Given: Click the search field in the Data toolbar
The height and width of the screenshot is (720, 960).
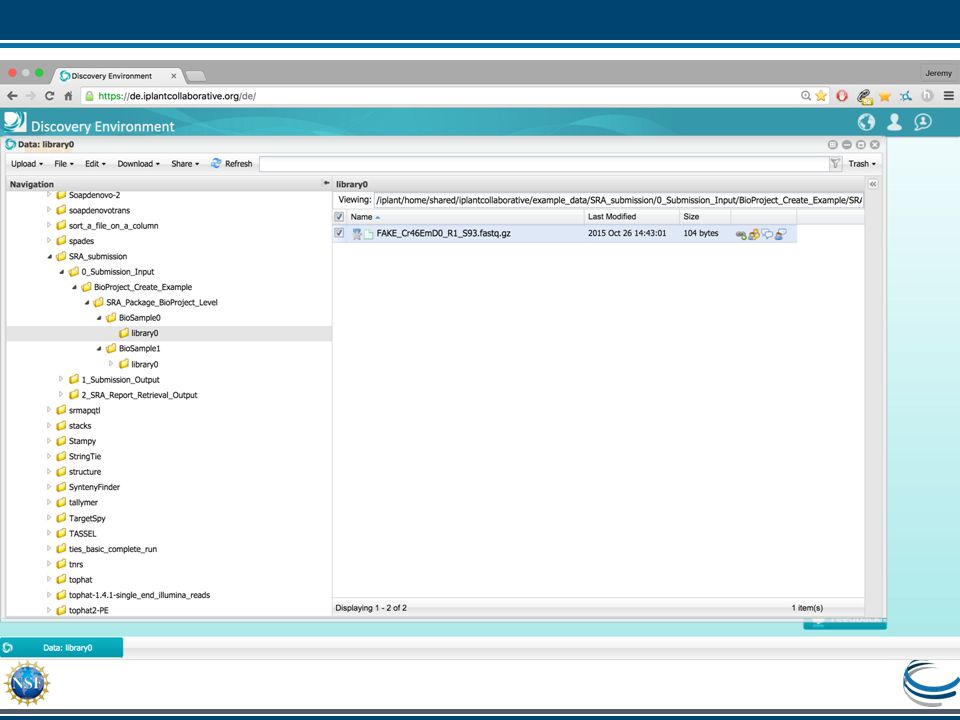Looking at the screenshot, I should (x=544, y=163).
